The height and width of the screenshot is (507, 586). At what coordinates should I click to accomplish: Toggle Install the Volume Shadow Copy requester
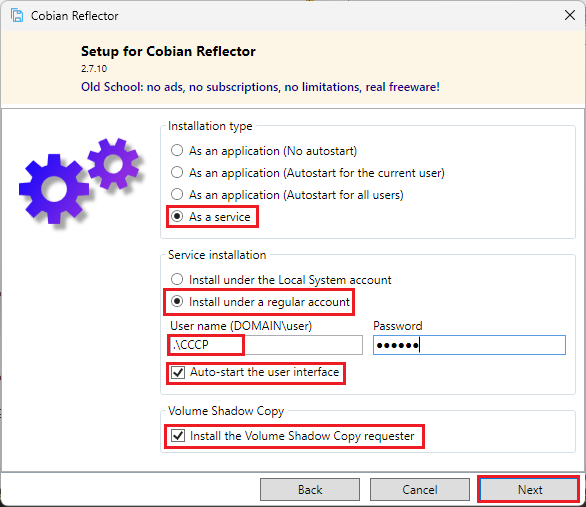(178, 436)
